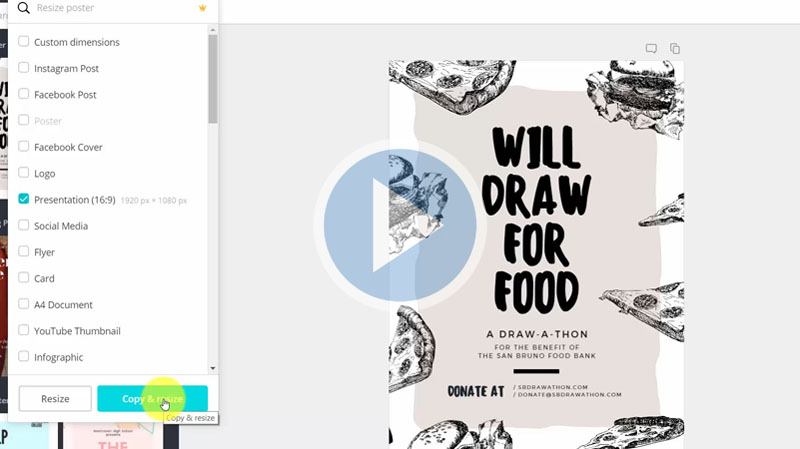
Task: Enable the Custom dimensions checkbox
Action: pyautogui.click(x=23, y=42)
